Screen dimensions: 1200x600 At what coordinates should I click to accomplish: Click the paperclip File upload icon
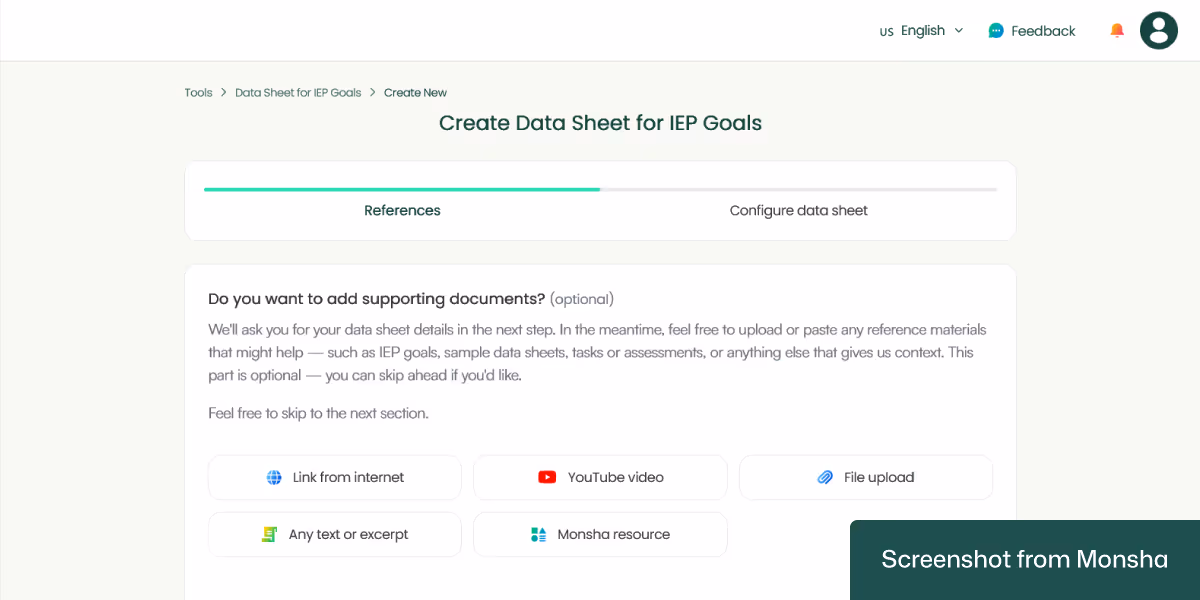click(x=825, y=477)
